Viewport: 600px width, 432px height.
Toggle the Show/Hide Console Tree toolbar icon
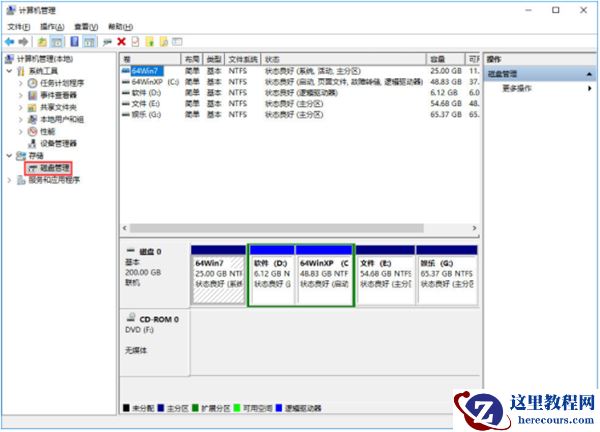coord(57,42)
